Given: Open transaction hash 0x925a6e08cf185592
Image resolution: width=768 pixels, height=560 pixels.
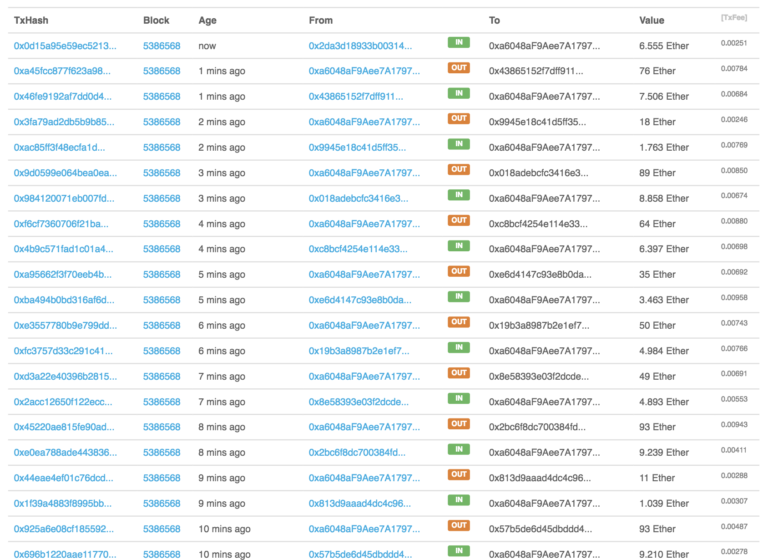Looking at the screenshot, I should [62, 529].
